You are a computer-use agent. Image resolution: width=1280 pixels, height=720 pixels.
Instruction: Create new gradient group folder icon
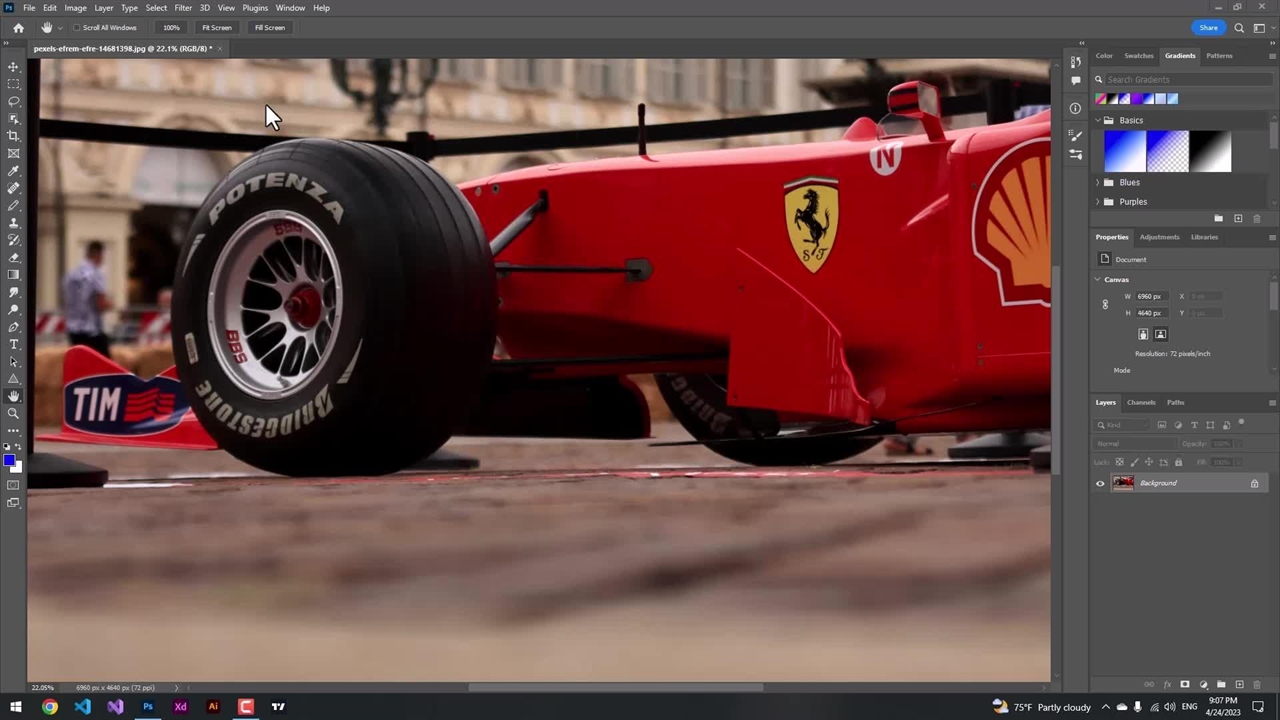click(x=1218, y=218)
